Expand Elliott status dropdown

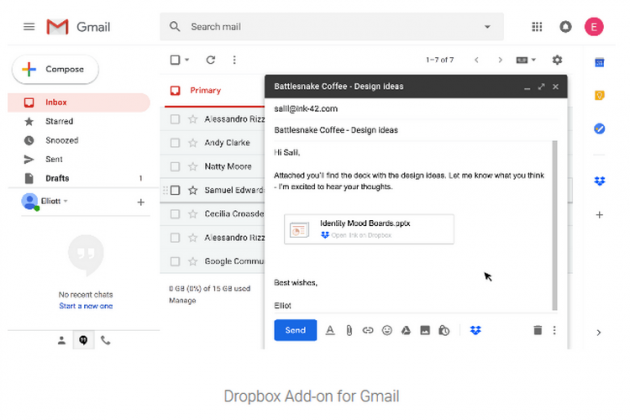tap(65, 201)
